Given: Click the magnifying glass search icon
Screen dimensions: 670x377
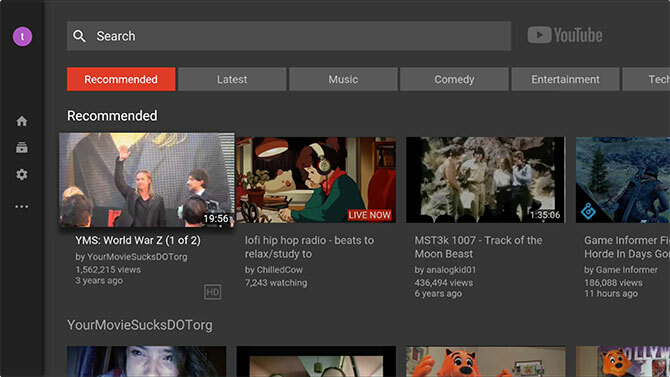Looking at the screenshot, I should tap(79, 36).
